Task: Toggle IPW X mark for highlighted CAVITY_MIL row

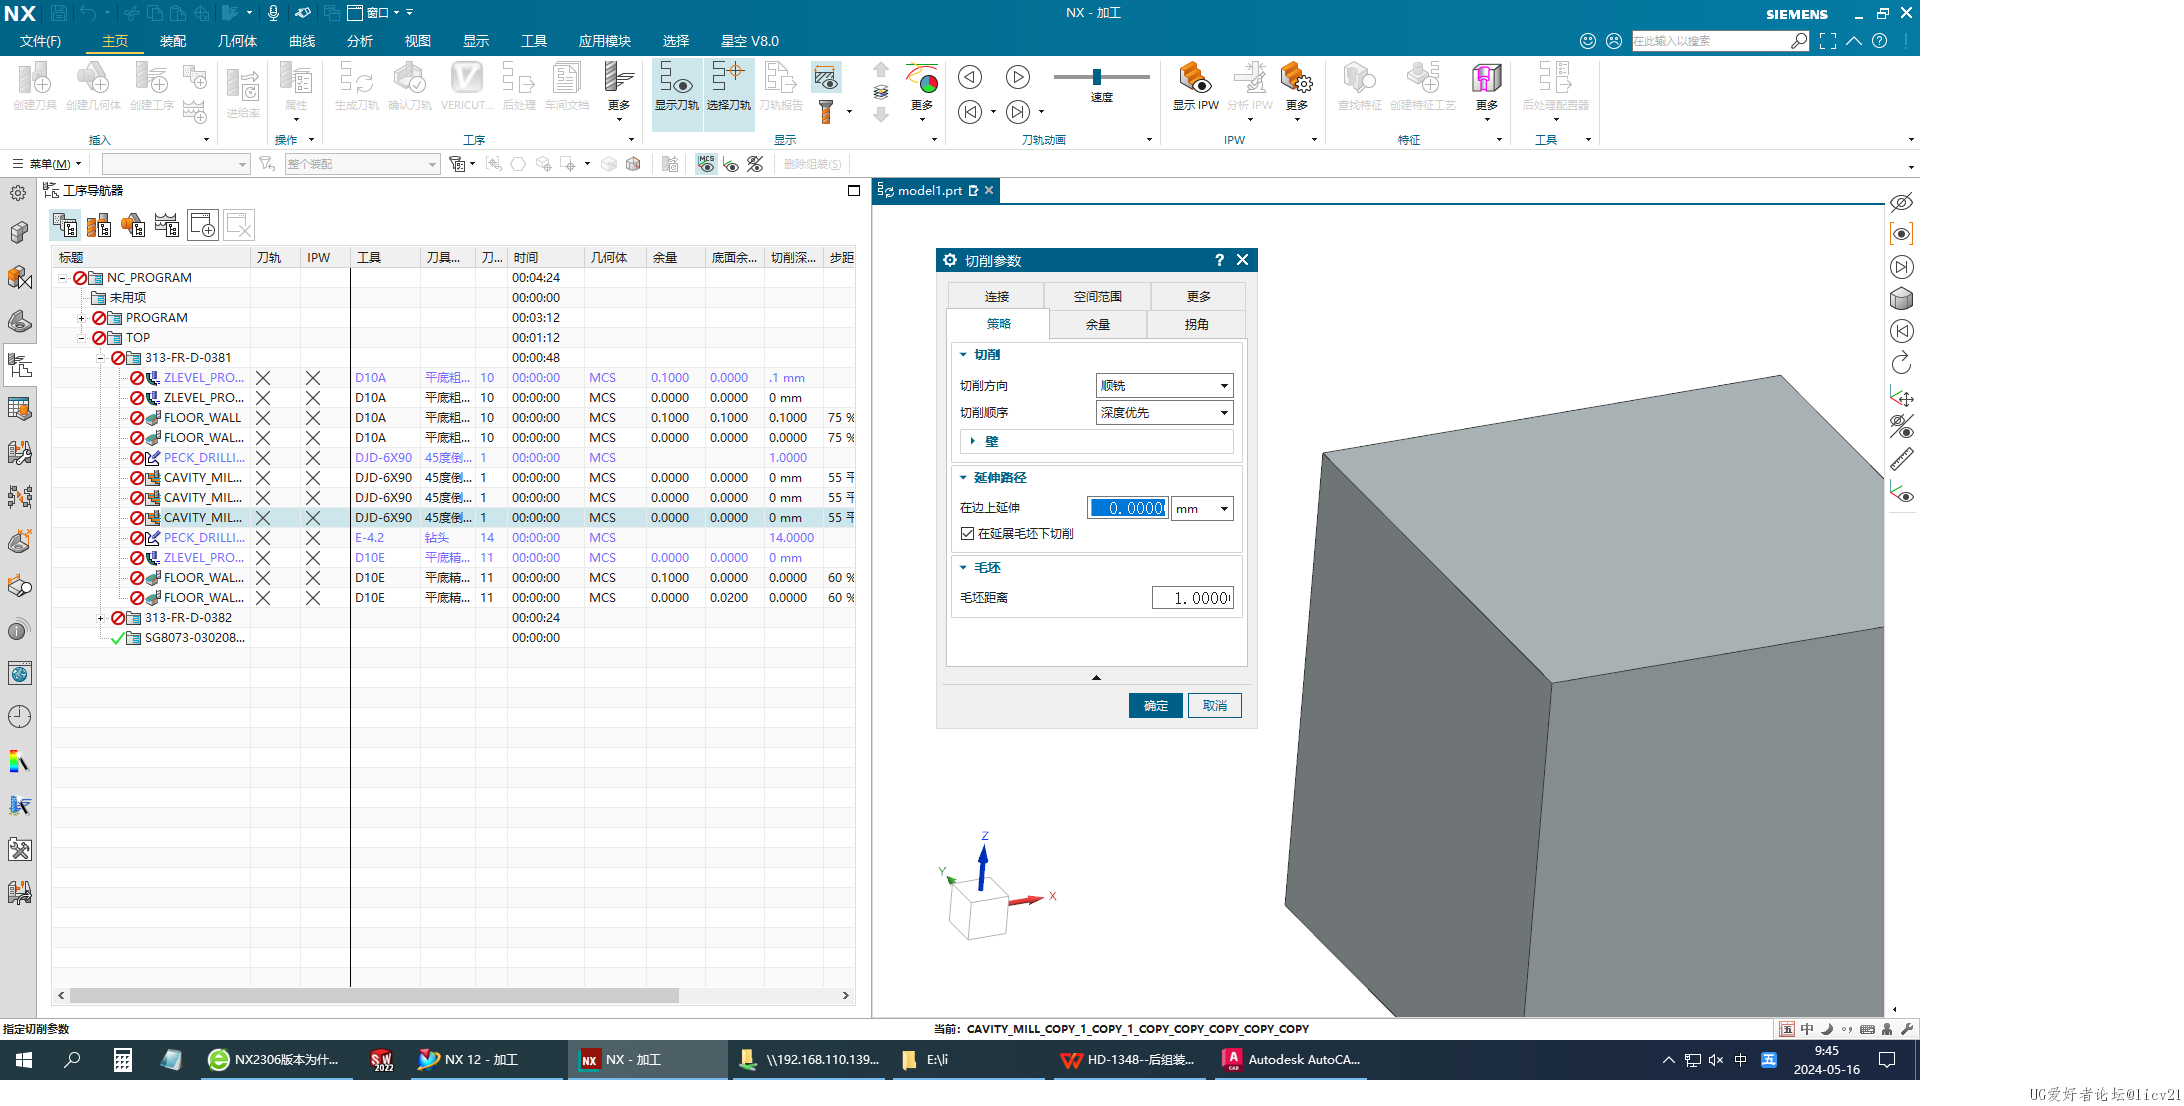Action: click(x=313, y=518)
